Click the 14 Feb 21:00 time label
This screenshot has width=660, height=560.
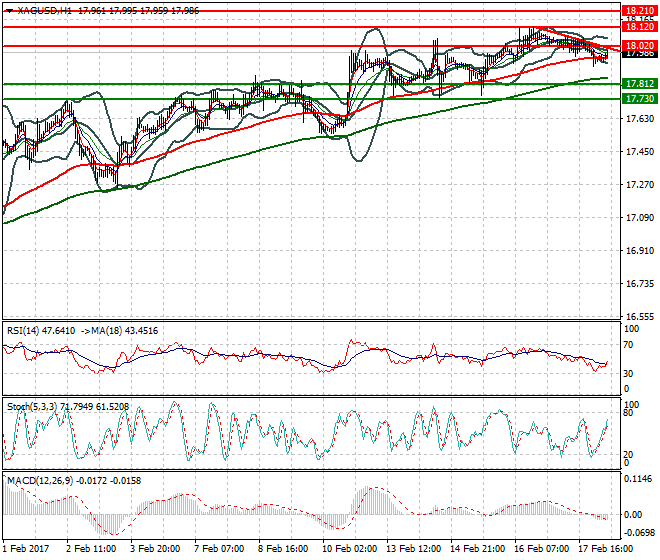(x=478, y=549)
